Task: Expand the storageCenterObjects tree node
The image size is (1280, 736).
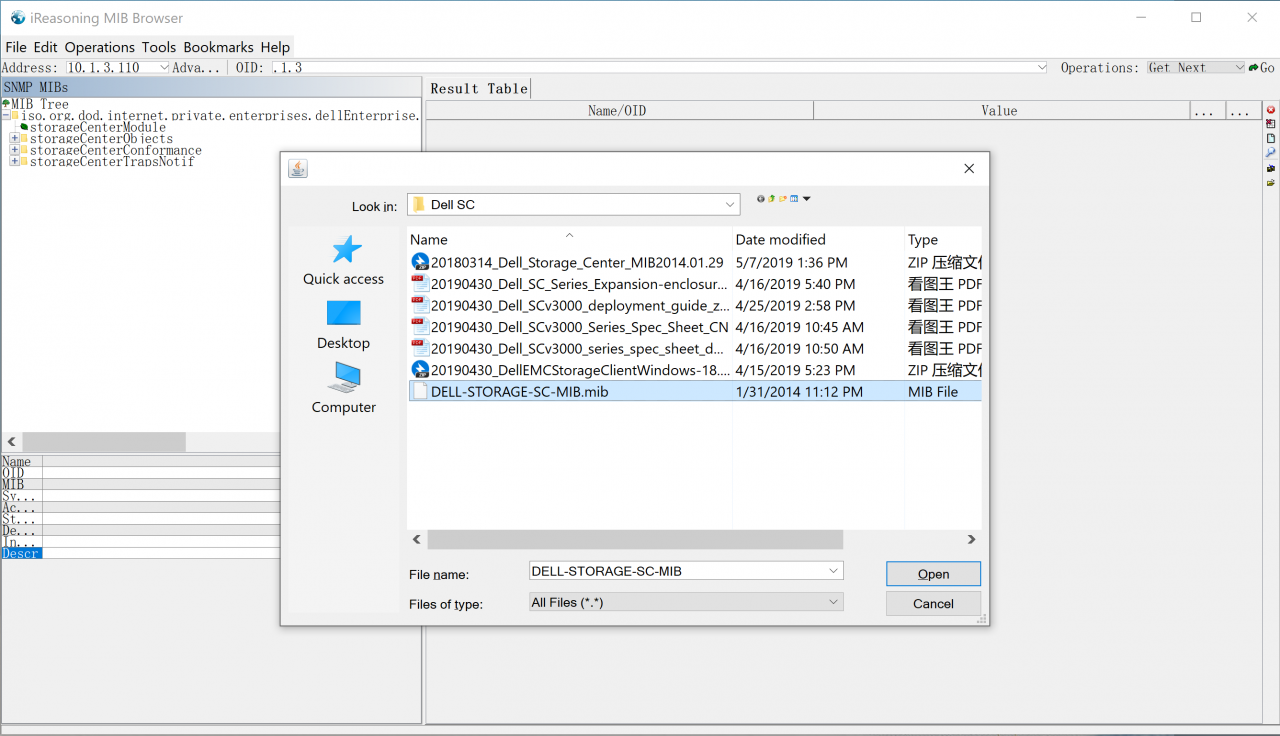Action: click(x=14, y=139)
